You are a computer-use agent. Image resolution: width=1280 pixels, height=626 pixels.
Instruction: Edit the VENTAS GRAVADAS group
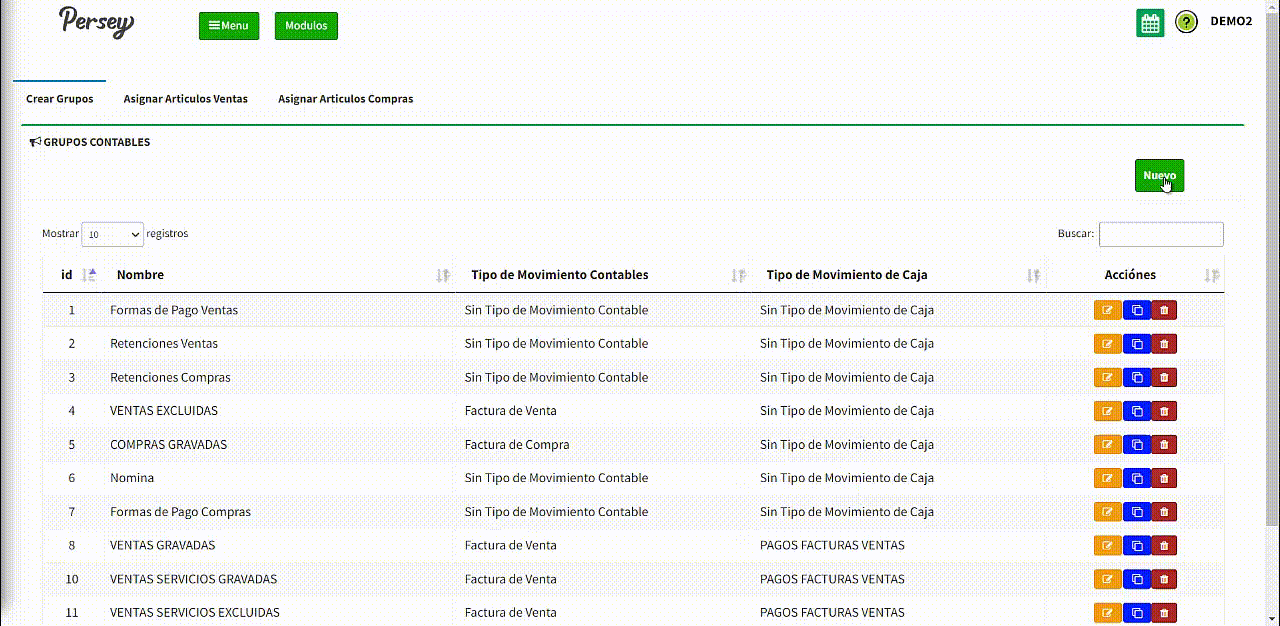pos(1107,545)
